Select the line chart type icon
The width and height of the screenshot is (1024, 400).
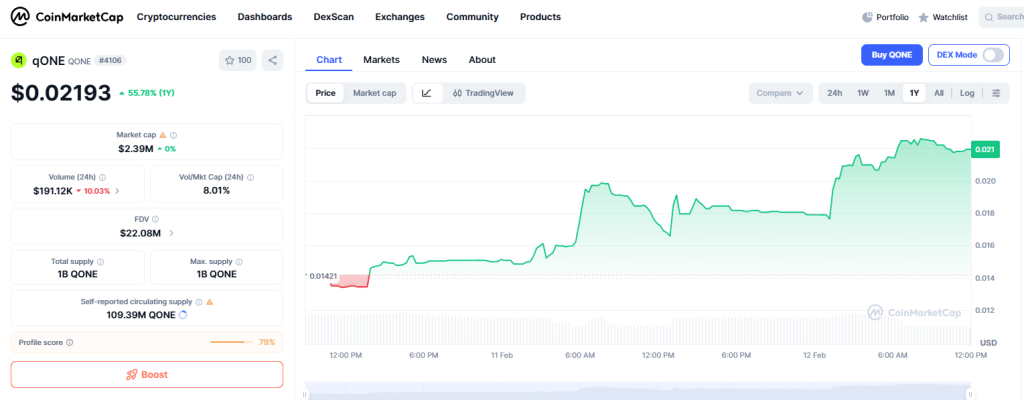(x=427, y=93)
